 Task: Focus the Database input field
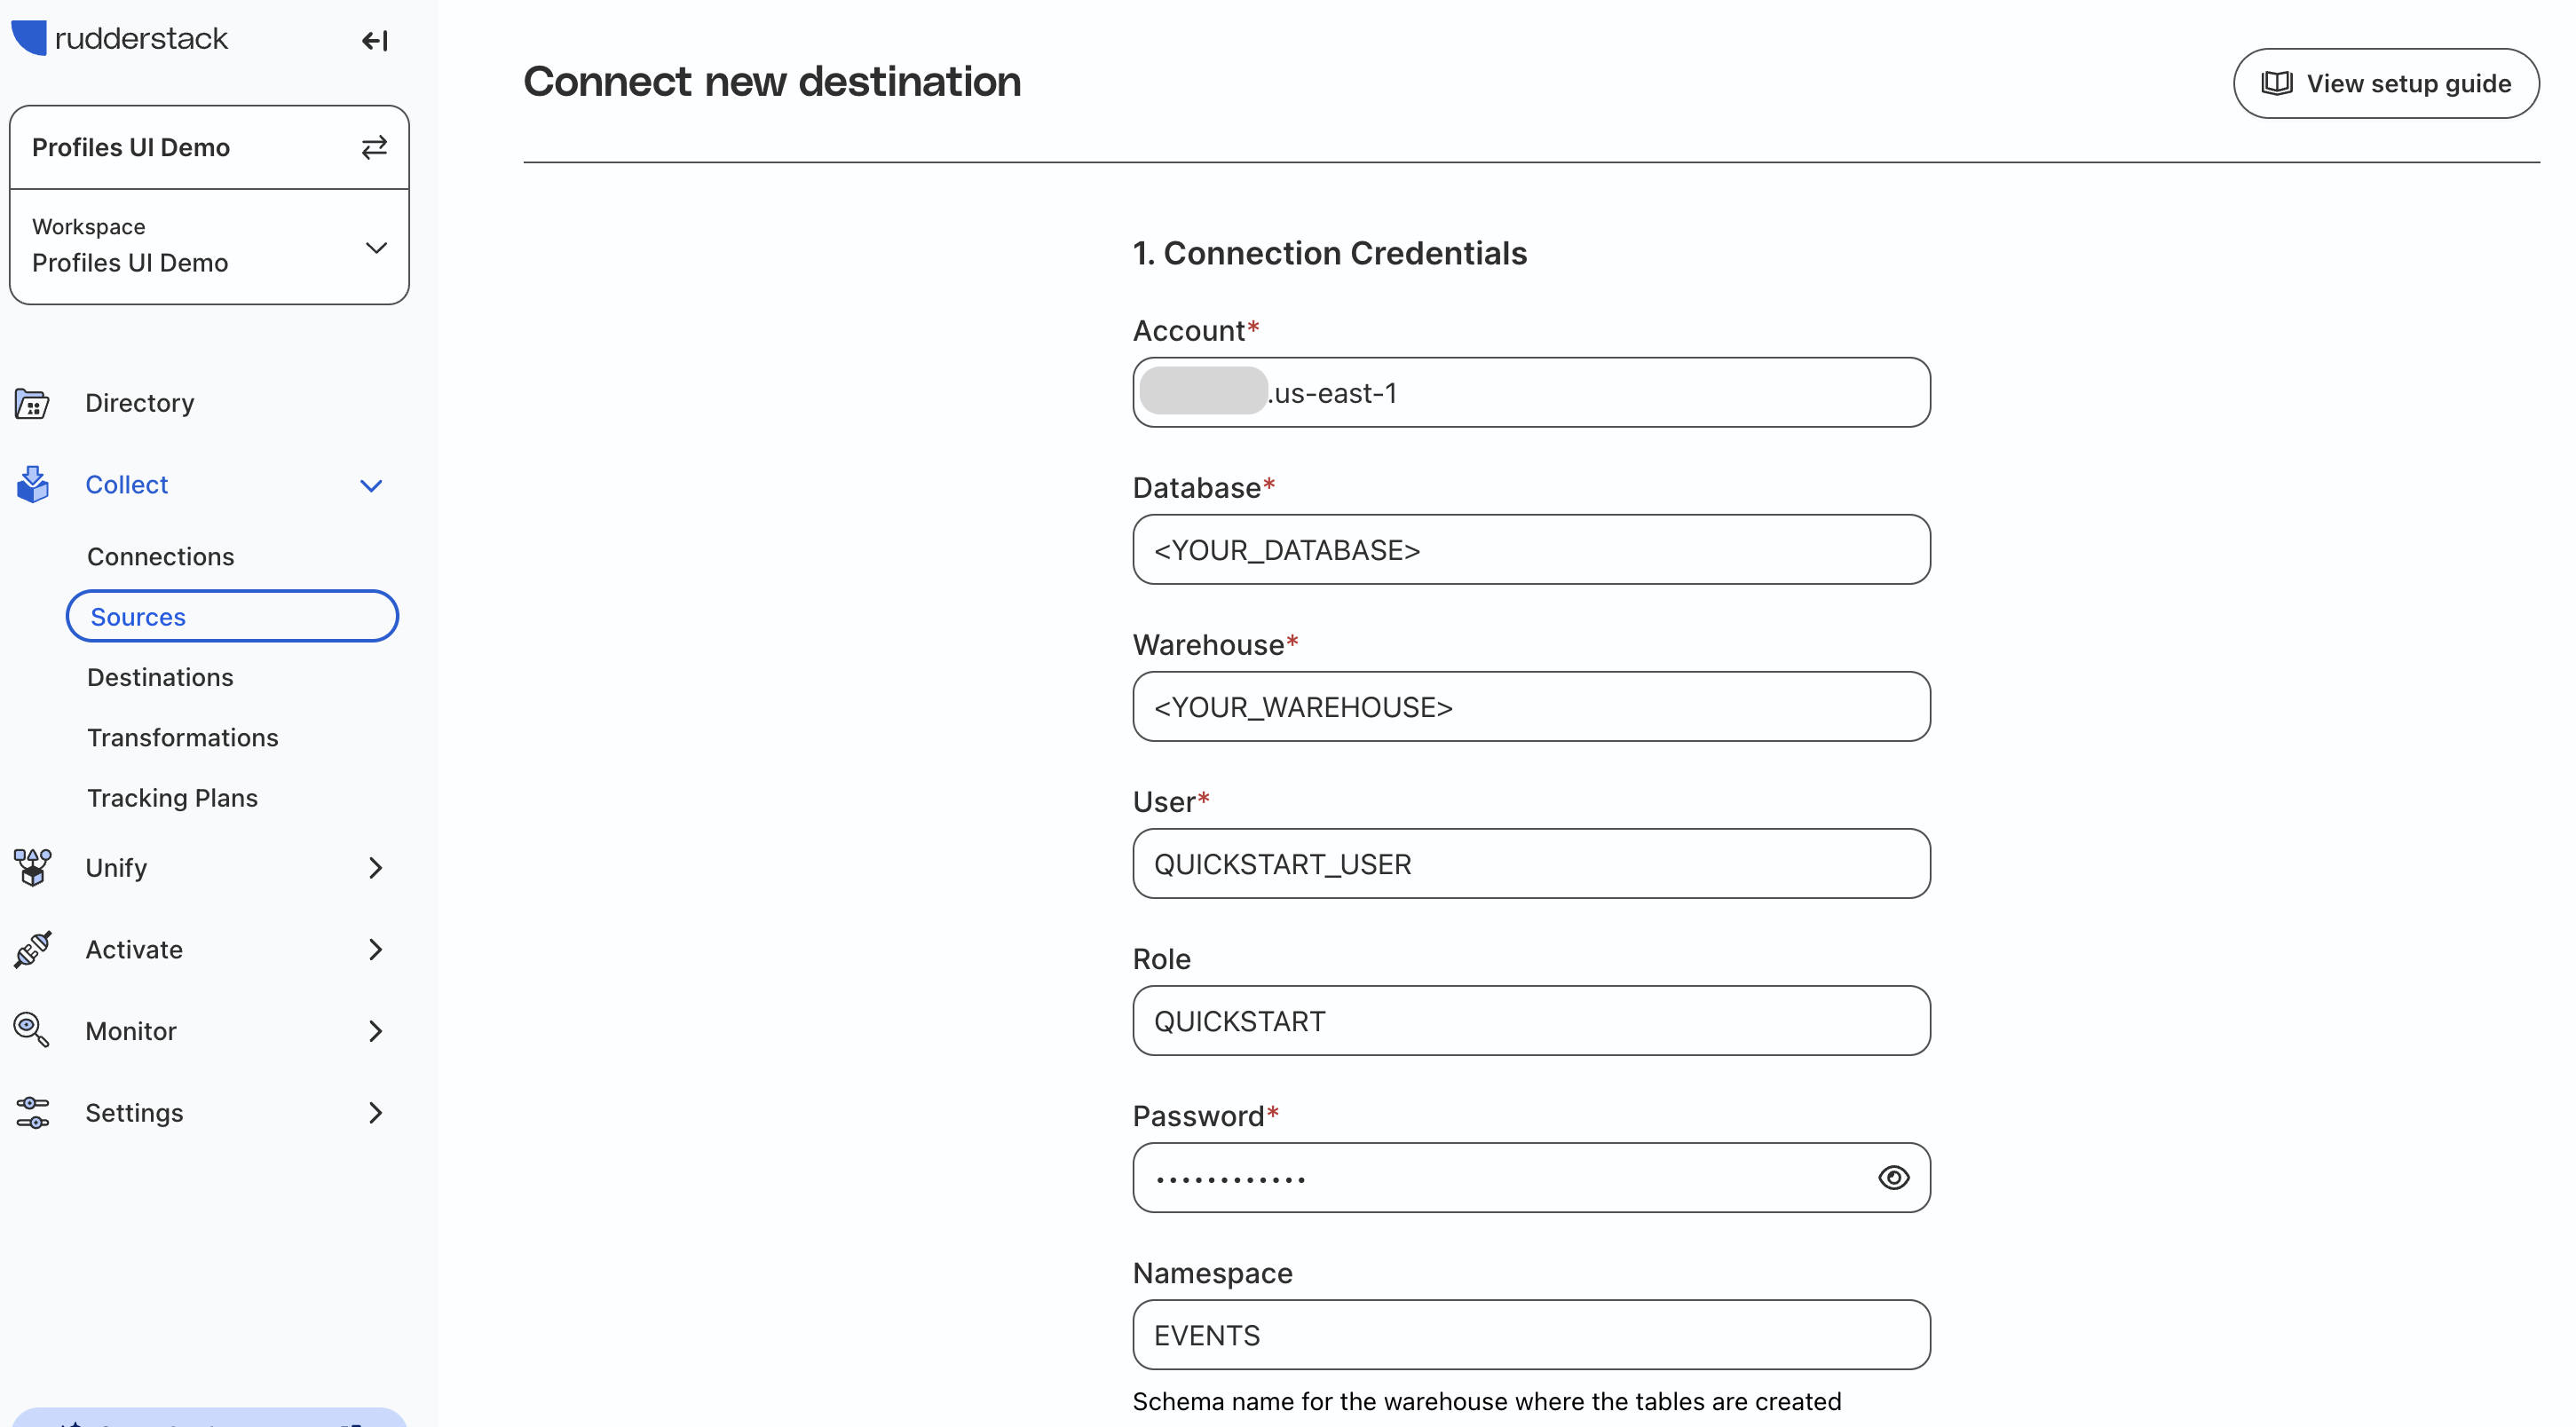click(x=1531, y=550)
